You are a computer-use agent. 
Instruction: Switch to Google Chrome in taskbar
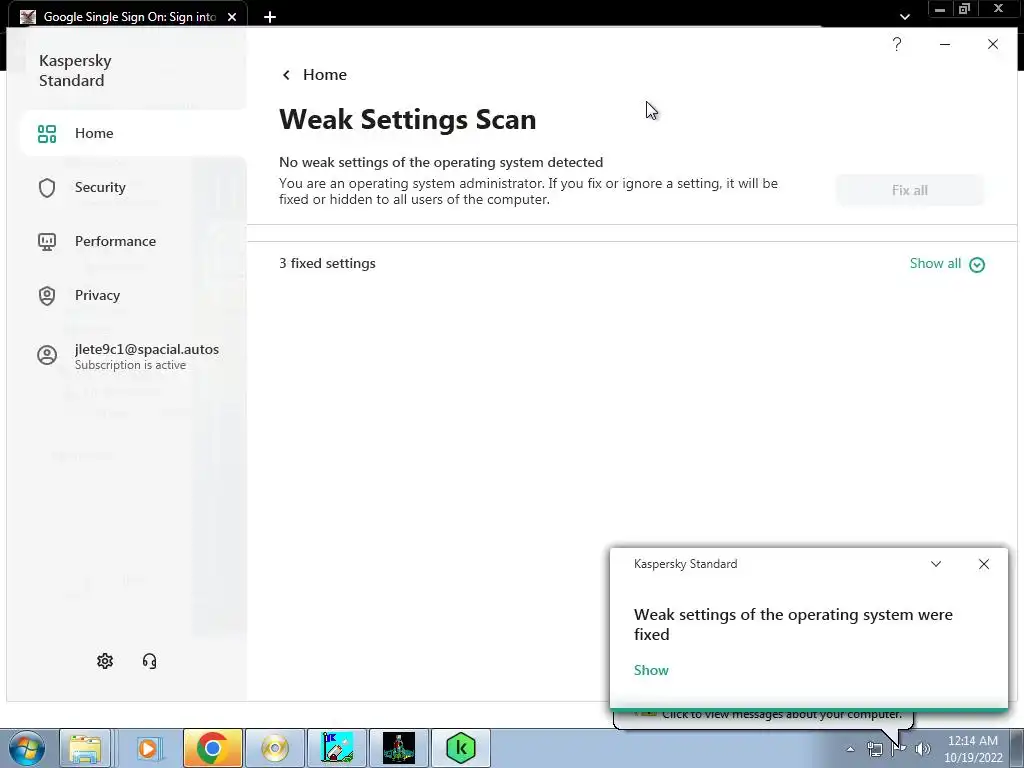[212, 748]
